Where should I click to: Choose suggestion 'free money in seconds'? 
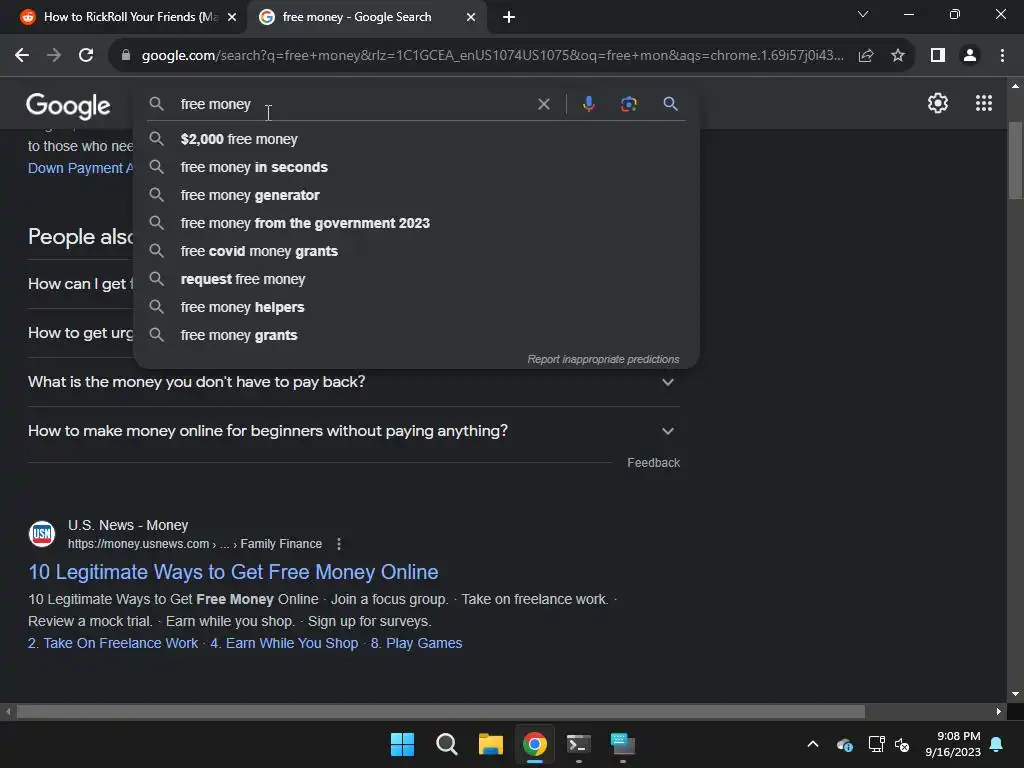click(x=417, y=167)
